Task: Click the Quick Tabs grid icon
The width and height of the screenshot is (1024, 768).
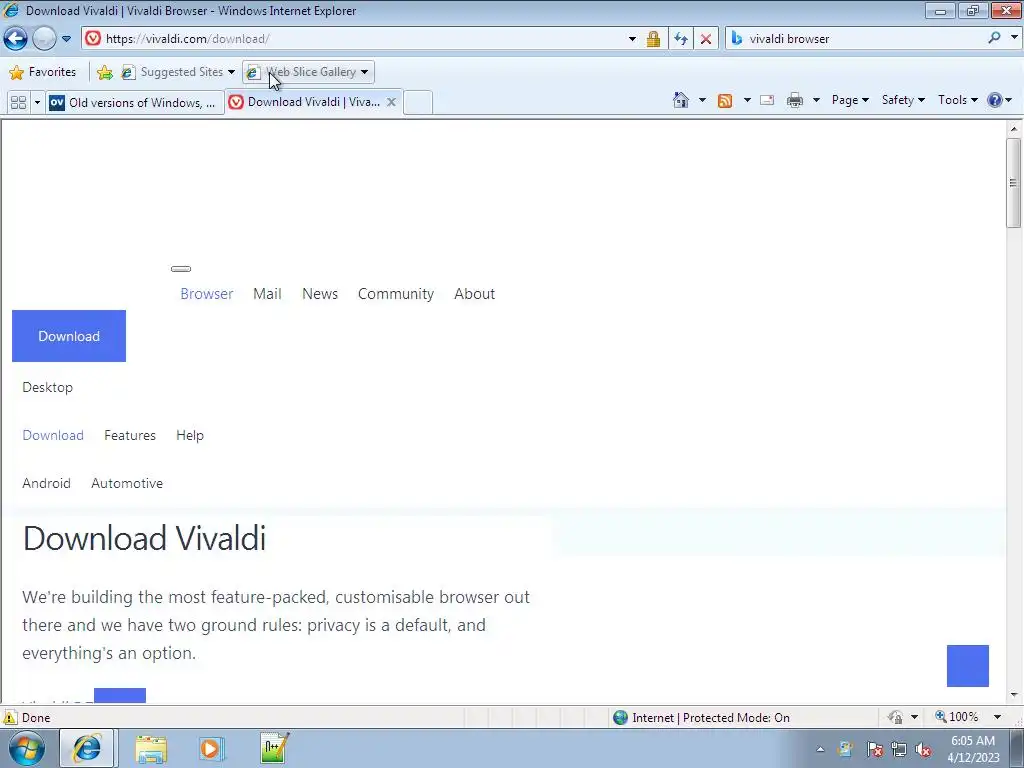Action: coord(18,103)
